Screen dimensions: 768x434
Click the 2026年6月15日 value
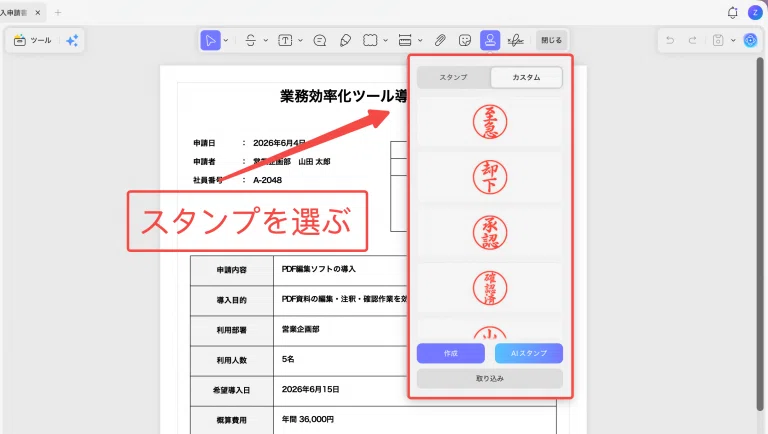[311, 389]
